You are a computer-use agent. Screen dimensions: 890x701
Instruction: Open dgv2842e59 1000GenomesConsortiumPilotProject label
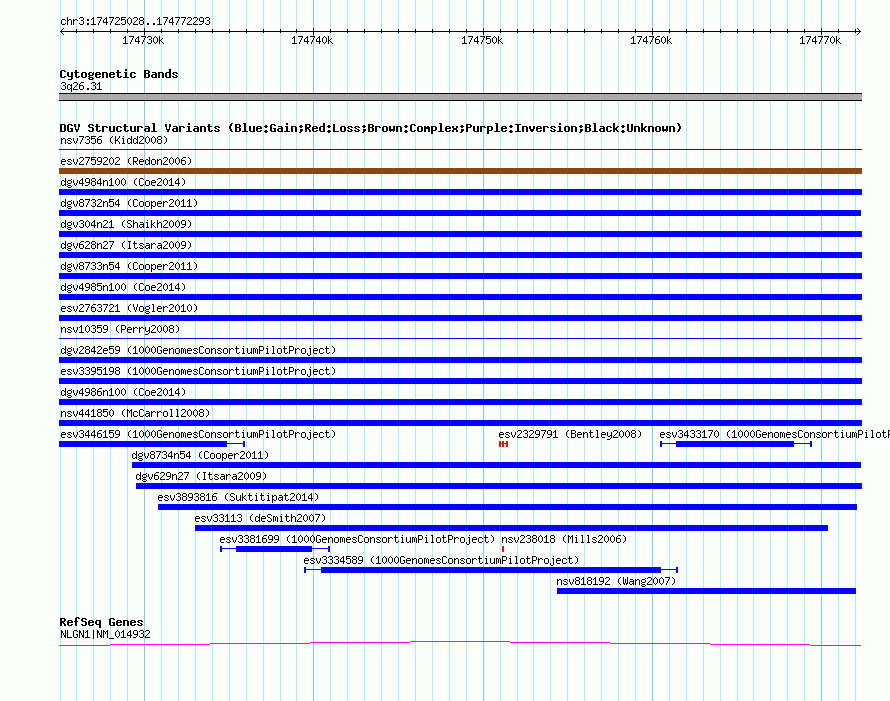point(198,350)
